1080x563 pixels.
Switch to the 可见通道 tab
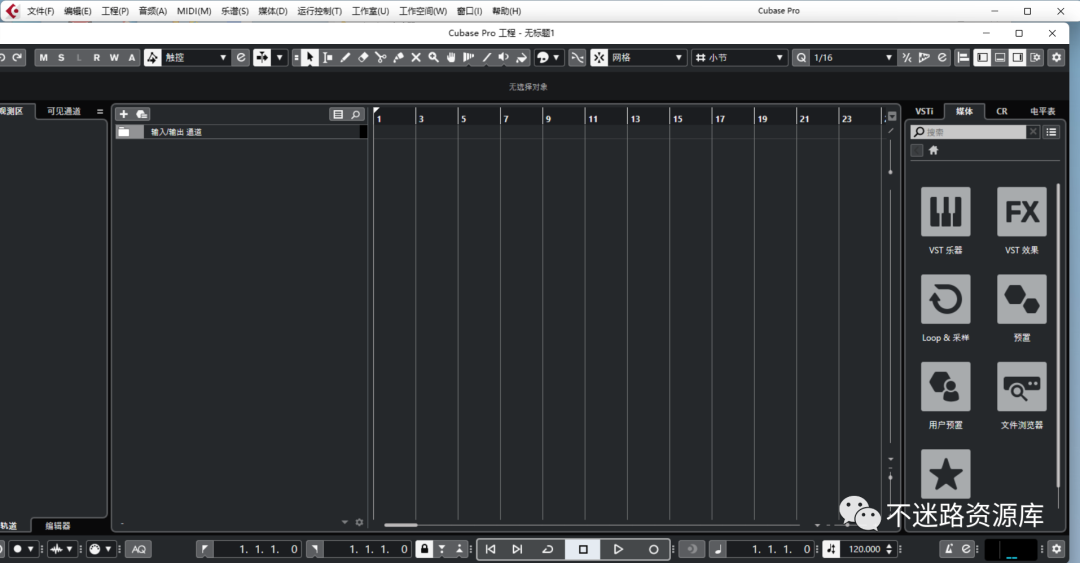(63, 111)
